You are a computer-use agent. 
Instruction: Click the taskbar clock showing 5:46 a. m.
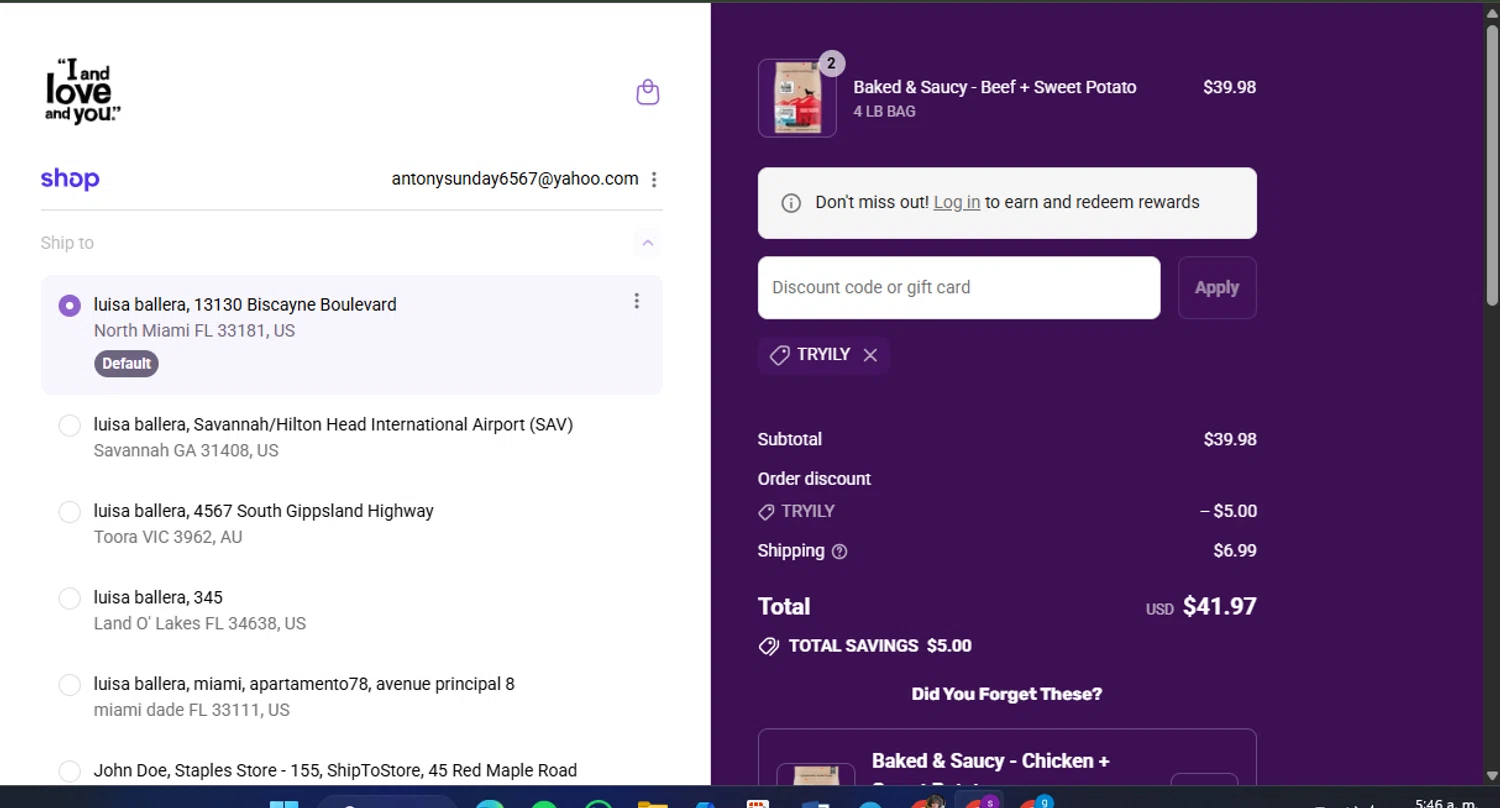[x=1444, y=803]
